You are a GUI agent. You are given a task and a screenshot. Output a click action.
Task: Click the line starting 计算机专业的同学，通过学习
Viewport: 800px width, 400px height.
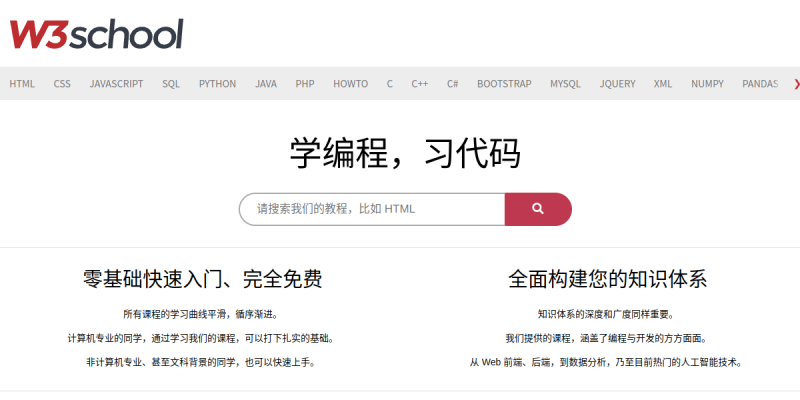(x=202, y=338)
